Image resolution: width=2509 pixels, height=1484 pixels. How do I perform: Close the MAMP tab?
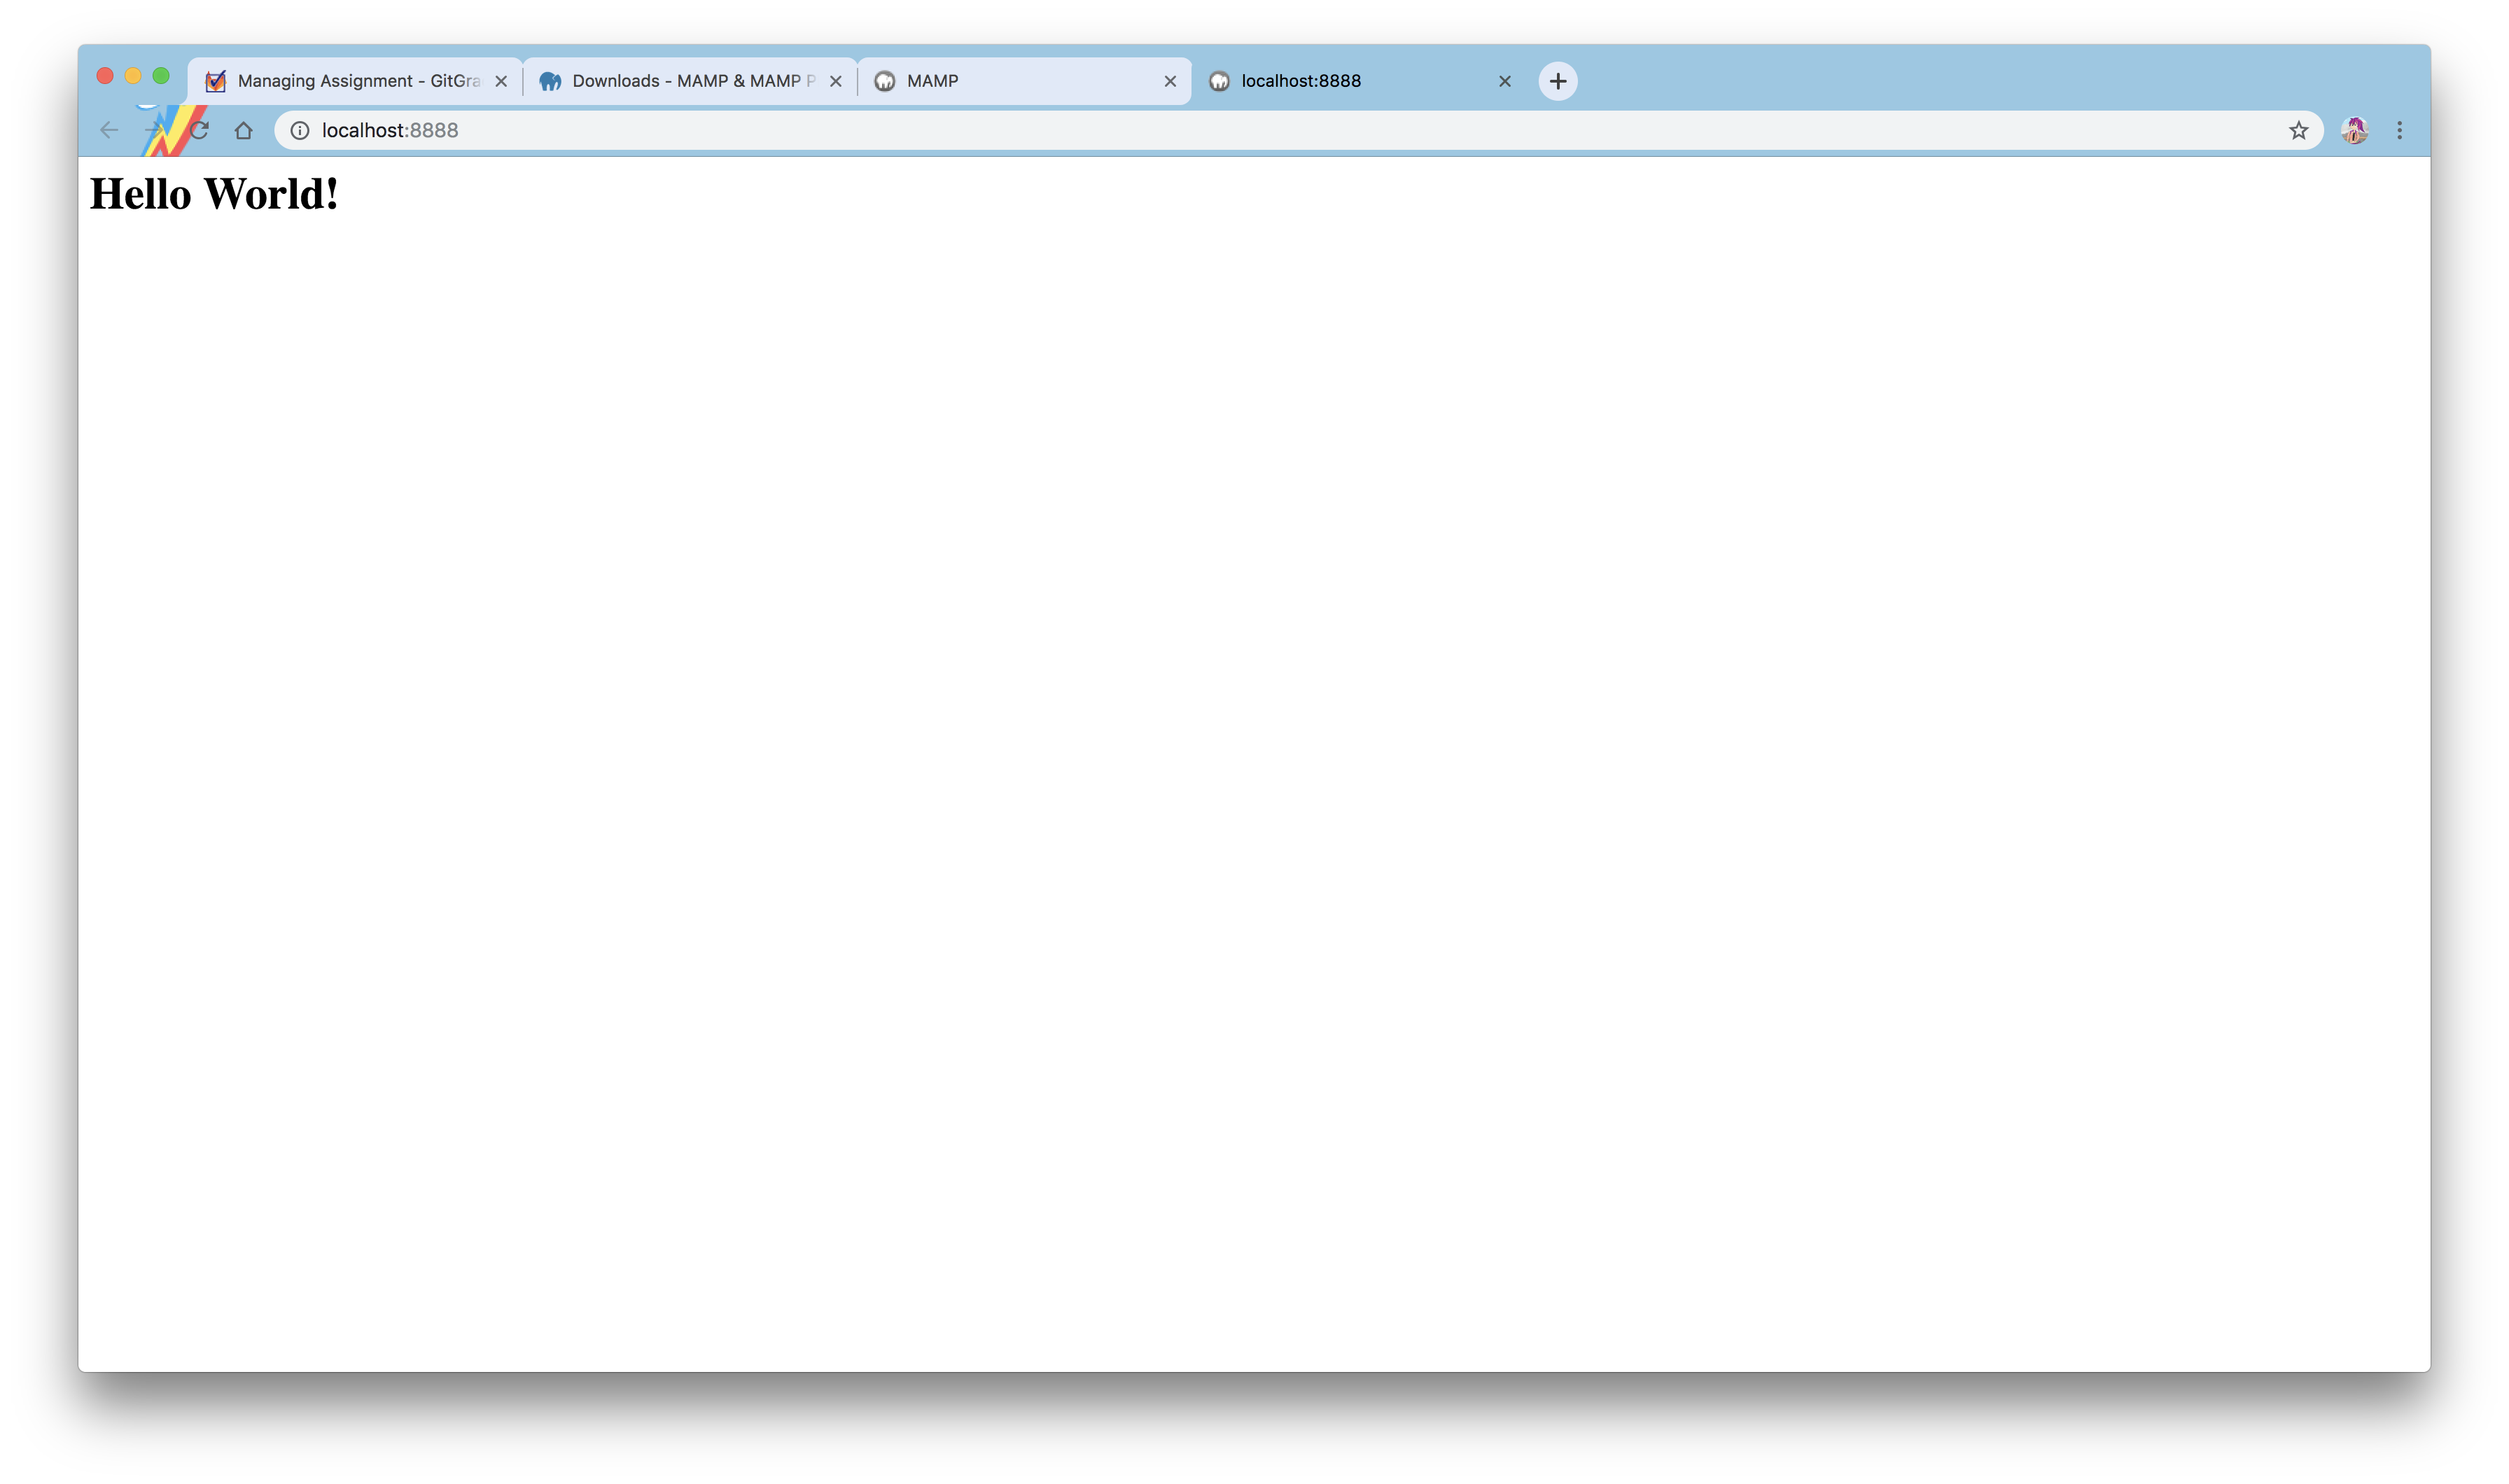(1170, 81)
